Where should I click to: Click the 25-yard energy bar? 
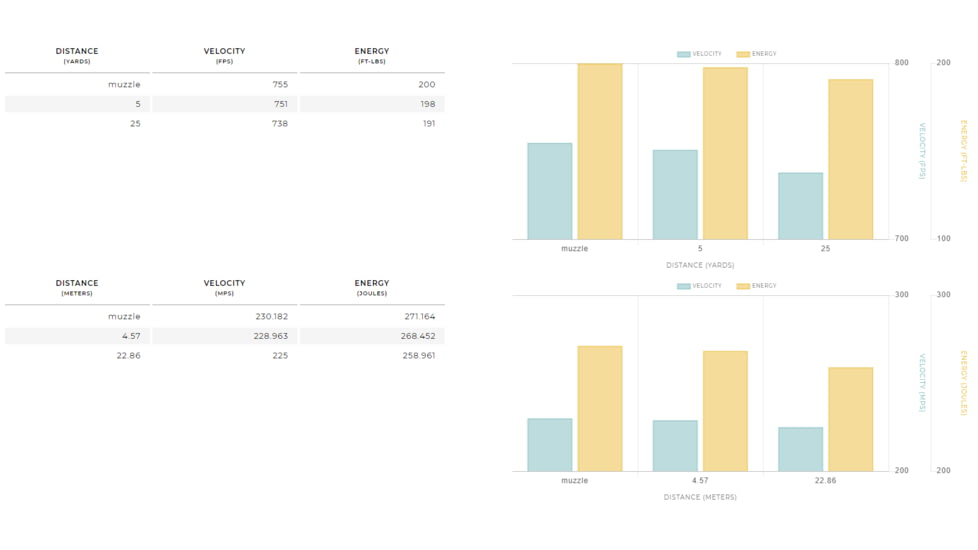[x=850, y=159]
